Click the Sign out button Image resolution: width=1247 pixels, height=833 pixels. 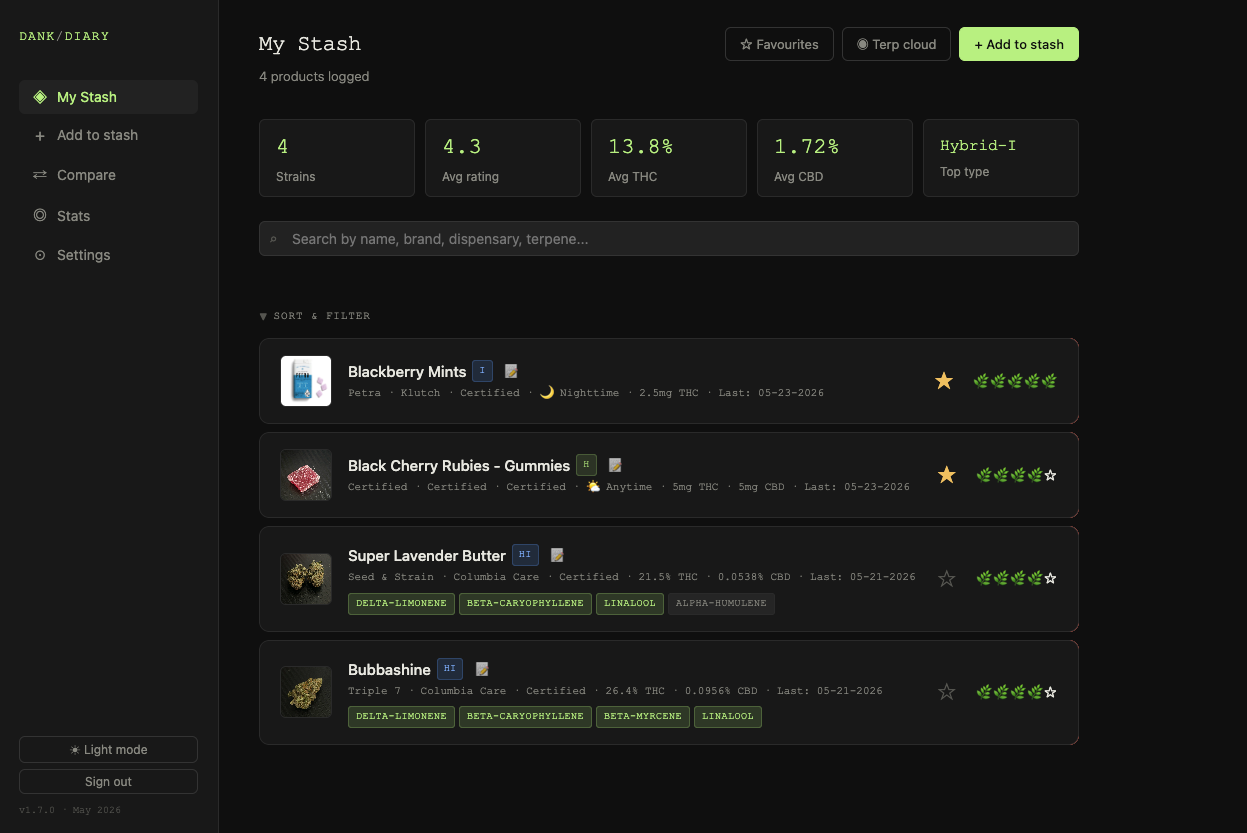point(108,782)
